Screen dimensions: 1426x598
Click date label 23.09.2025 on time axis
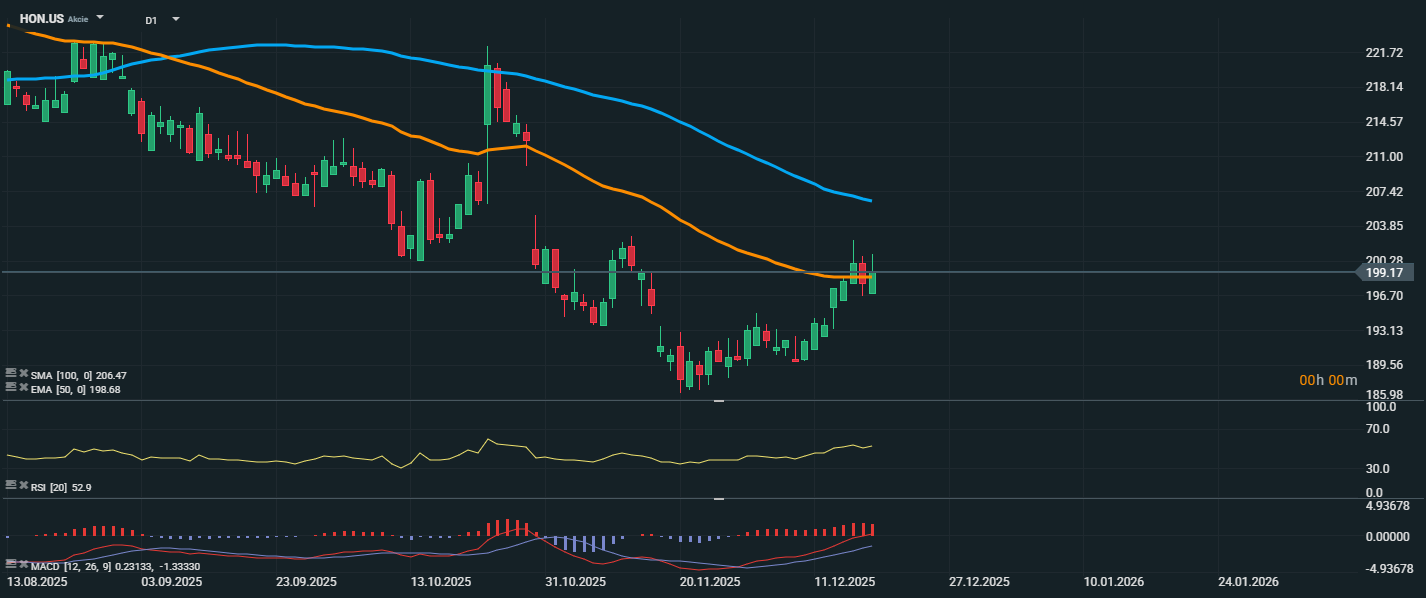pyautogui.click(x=307, y=582)
